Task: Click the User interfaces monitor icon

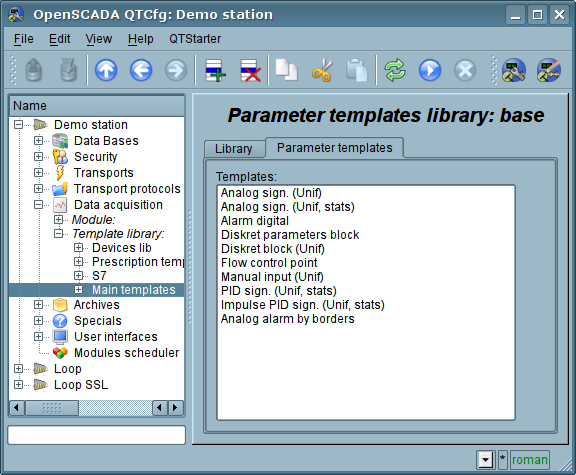Action: 60,337
